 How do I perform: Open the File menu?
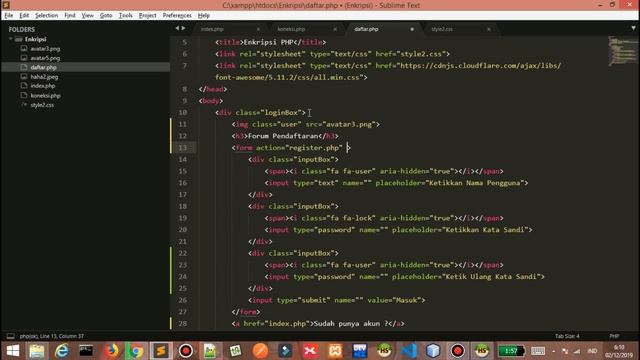click(9, 16)
